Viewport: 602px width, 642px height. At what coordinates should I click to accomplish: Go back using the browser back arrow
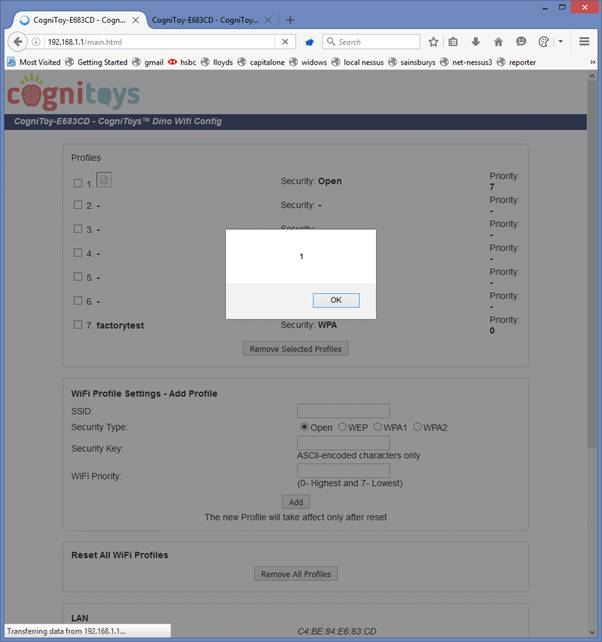(x=18, y=42)
